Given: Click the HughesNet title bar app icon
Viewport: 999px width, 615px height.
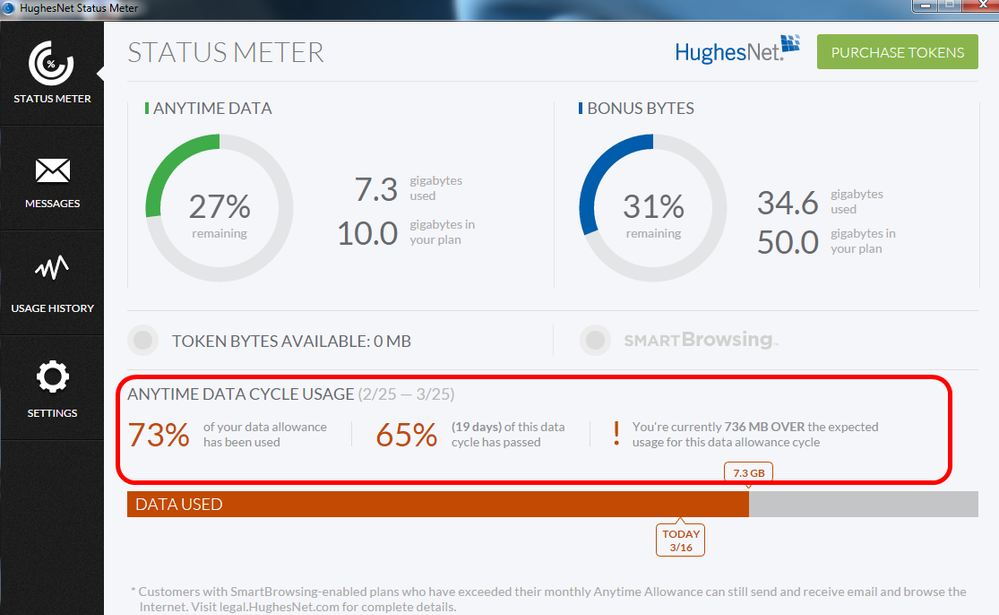Looking at the screenshot, I should point(10,8).
